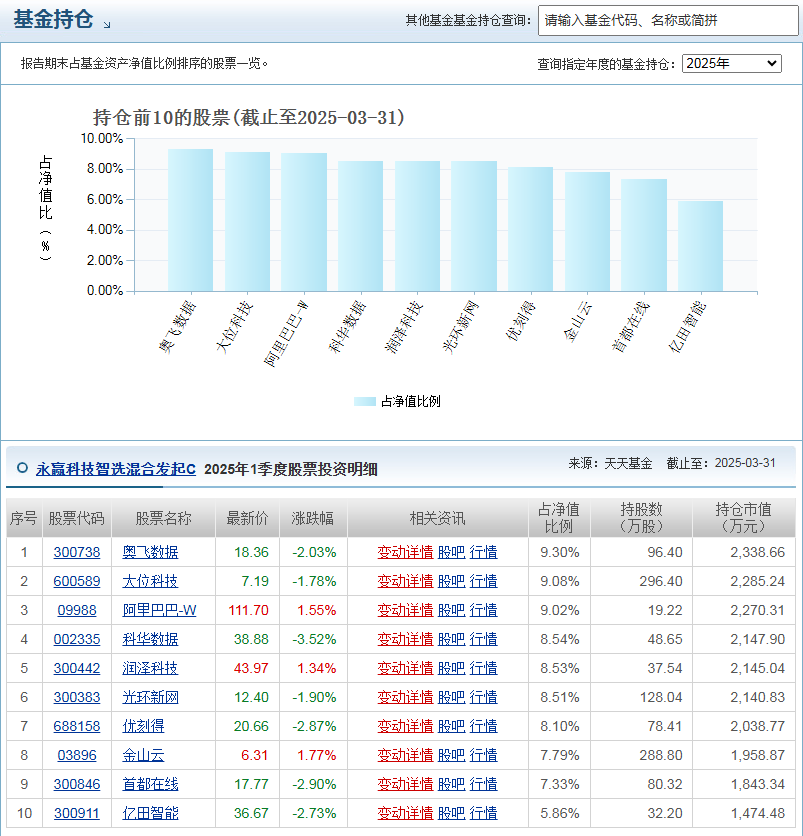Image resolution: width=803 pixels, height=836 pixels.
Task: Open 行情 for 亿田智能 row
Action: click(x=484, y=813)
